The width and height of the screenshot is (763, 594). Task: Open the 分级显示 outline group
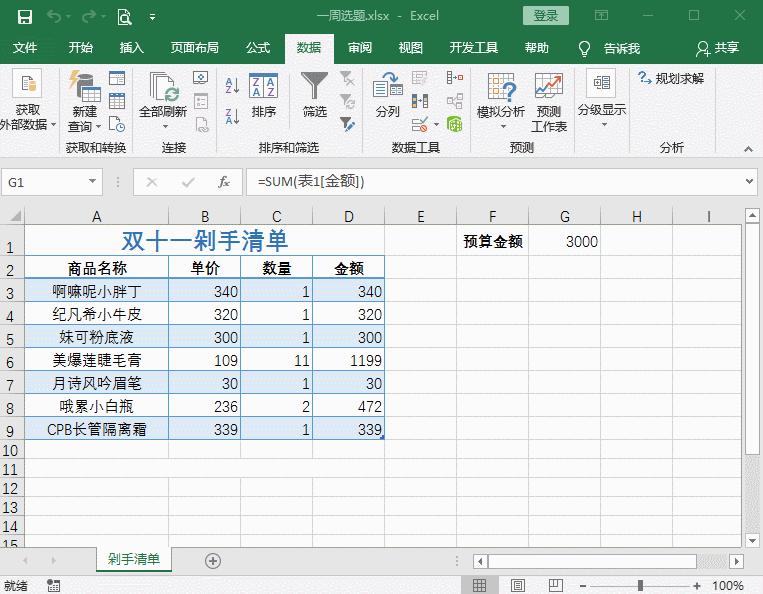tap(602, 99)
